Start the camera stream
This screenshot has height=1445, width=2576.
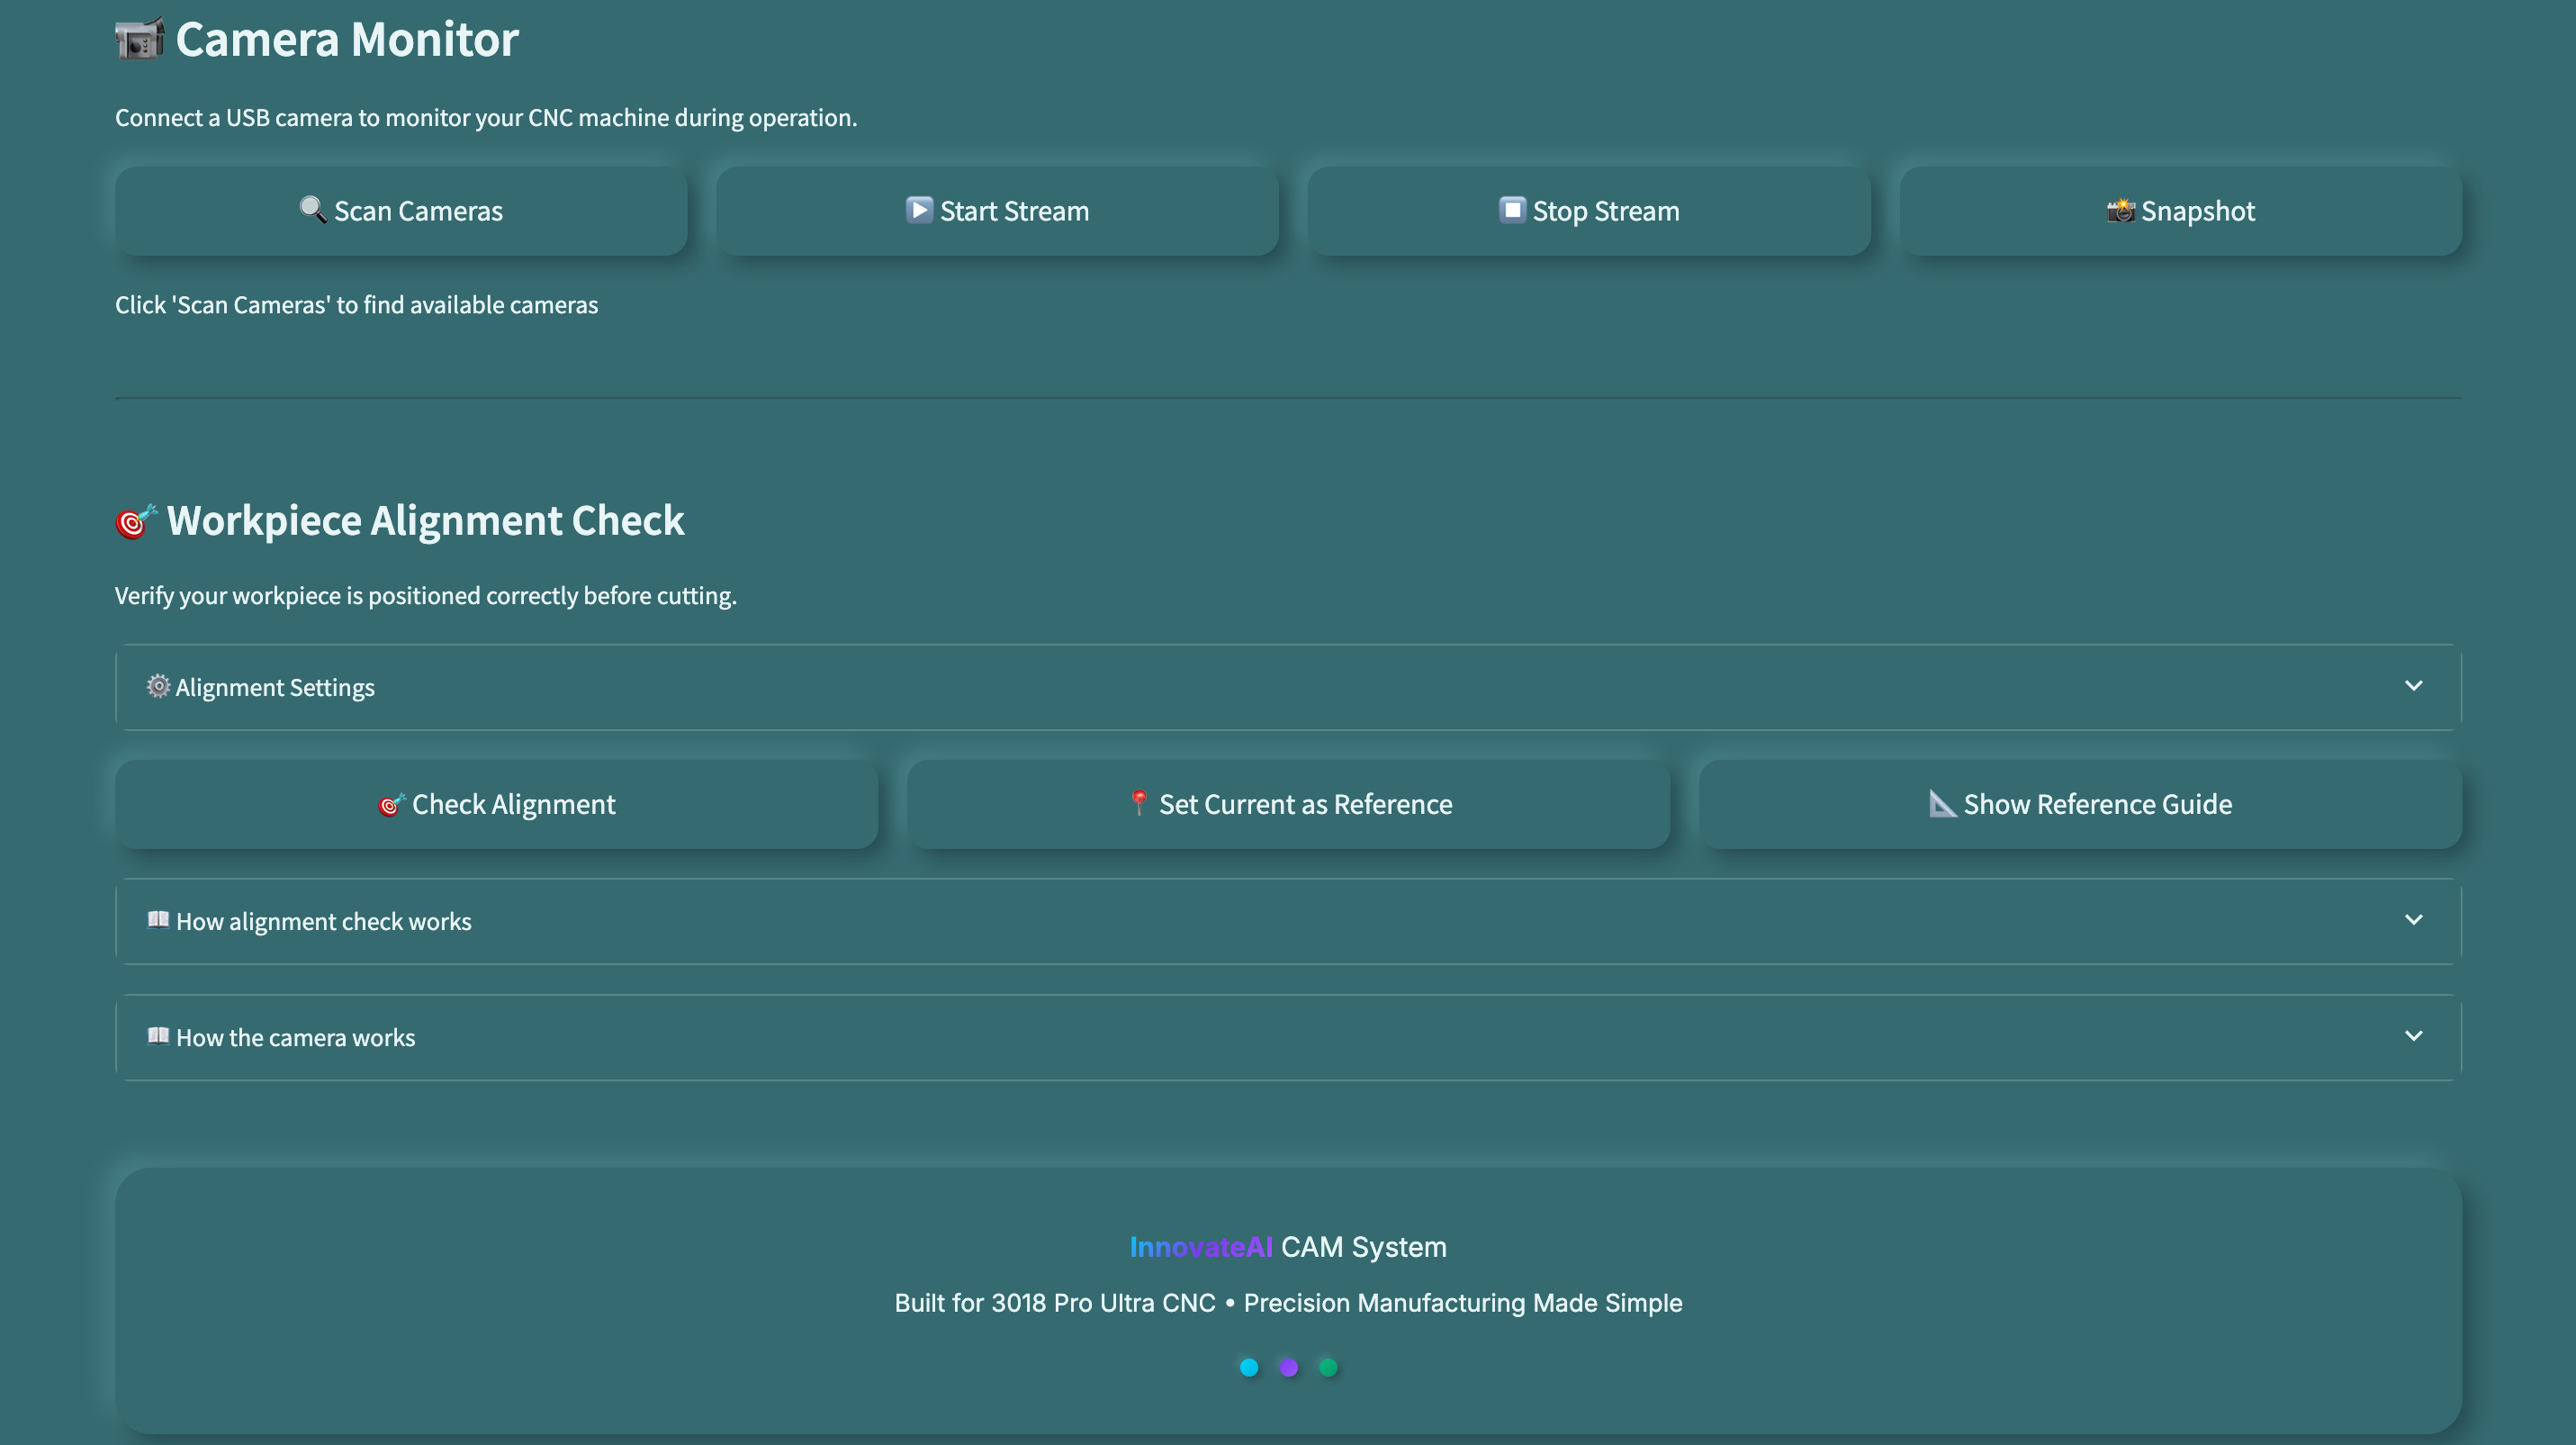coord(997,210)
